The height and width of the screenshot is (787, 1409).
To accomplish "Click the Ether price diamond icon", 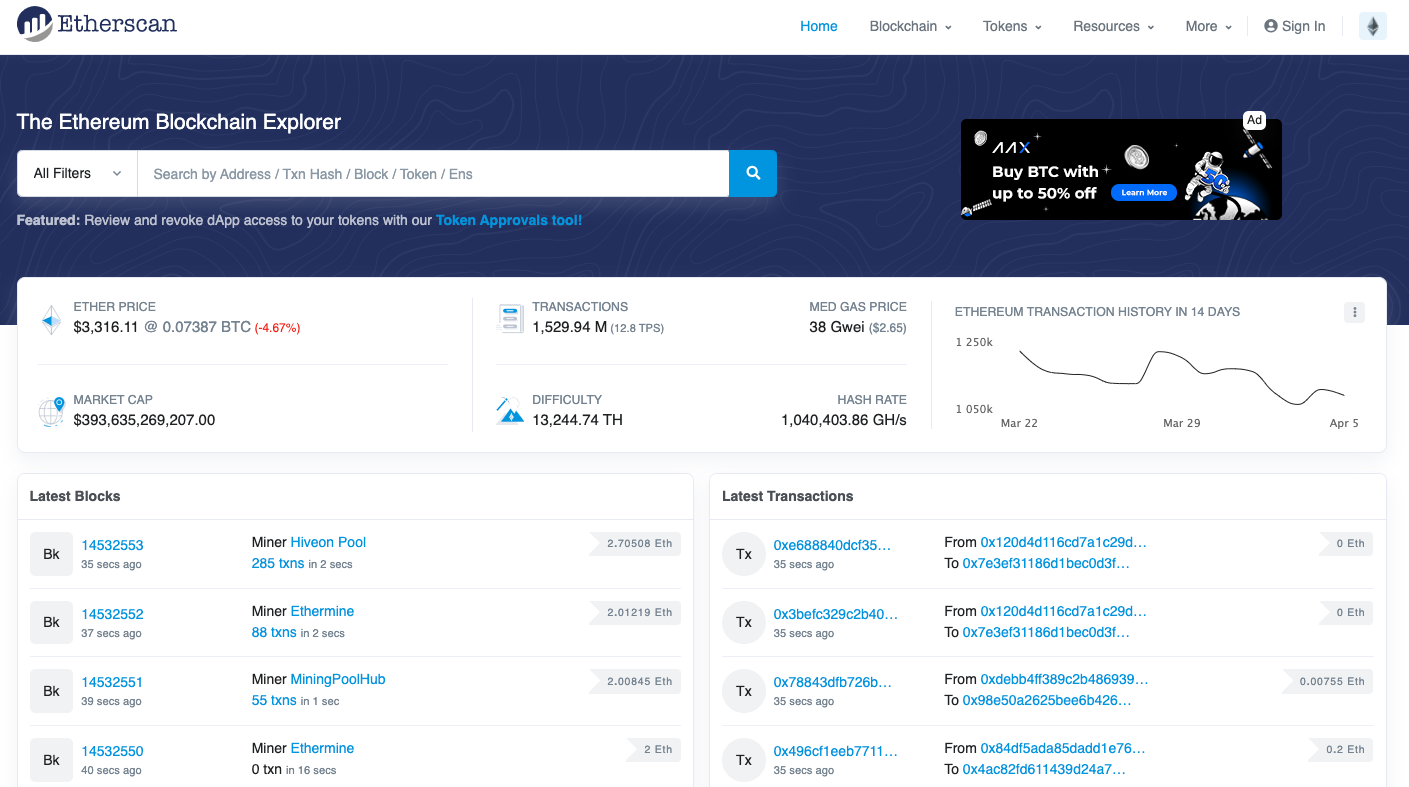I will pyautogui.click(x=51, y=321).
